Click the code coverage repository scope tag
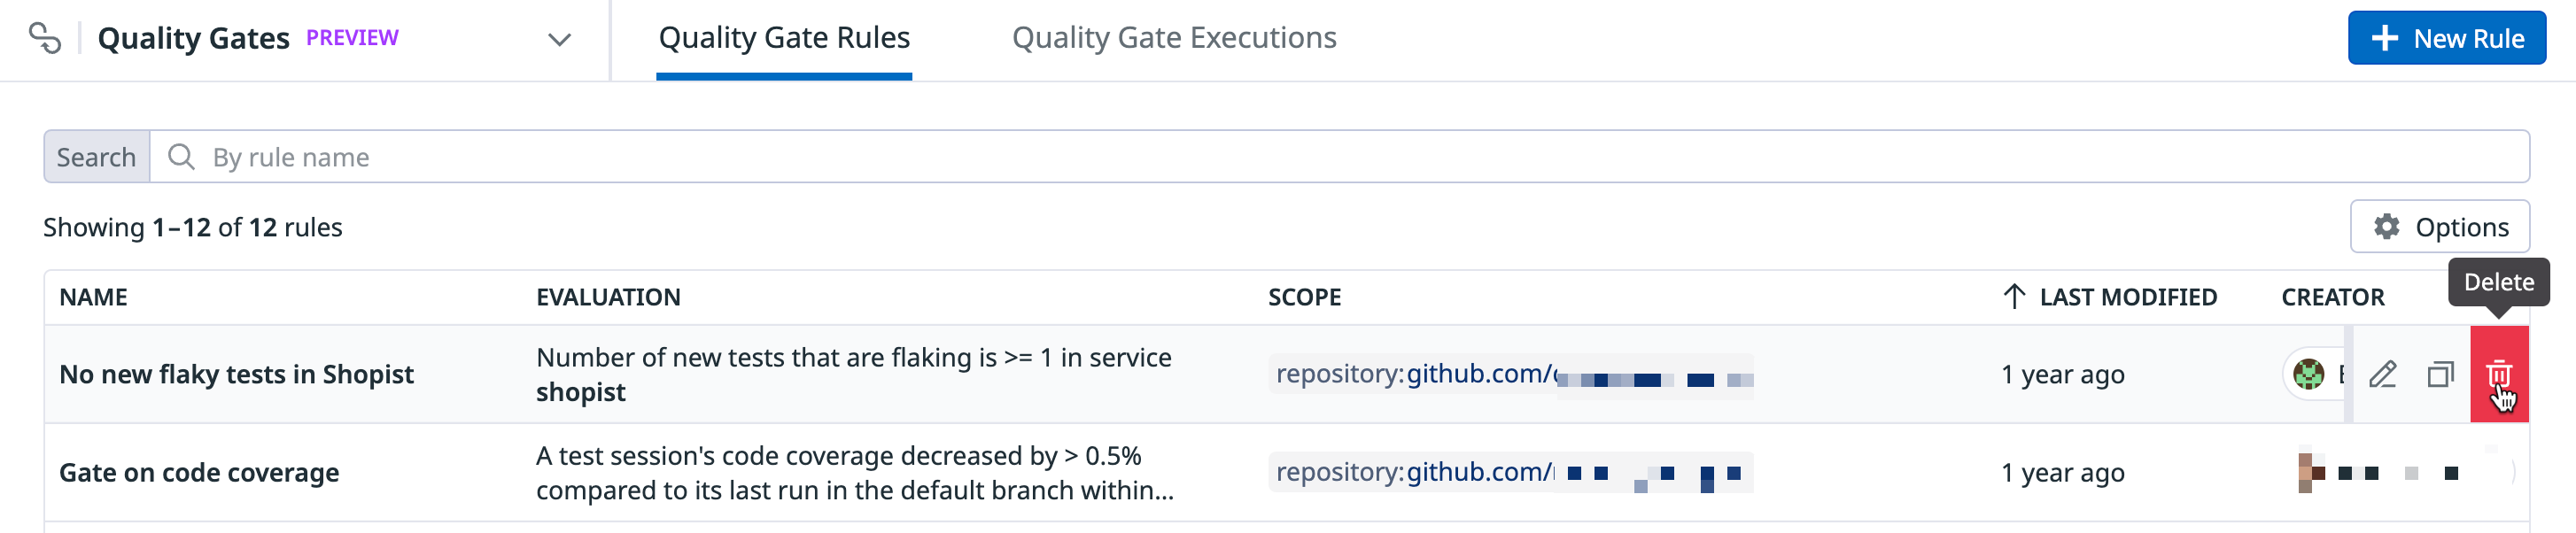The width and height of the screenshot is (2576, 533). (1510, 472)
